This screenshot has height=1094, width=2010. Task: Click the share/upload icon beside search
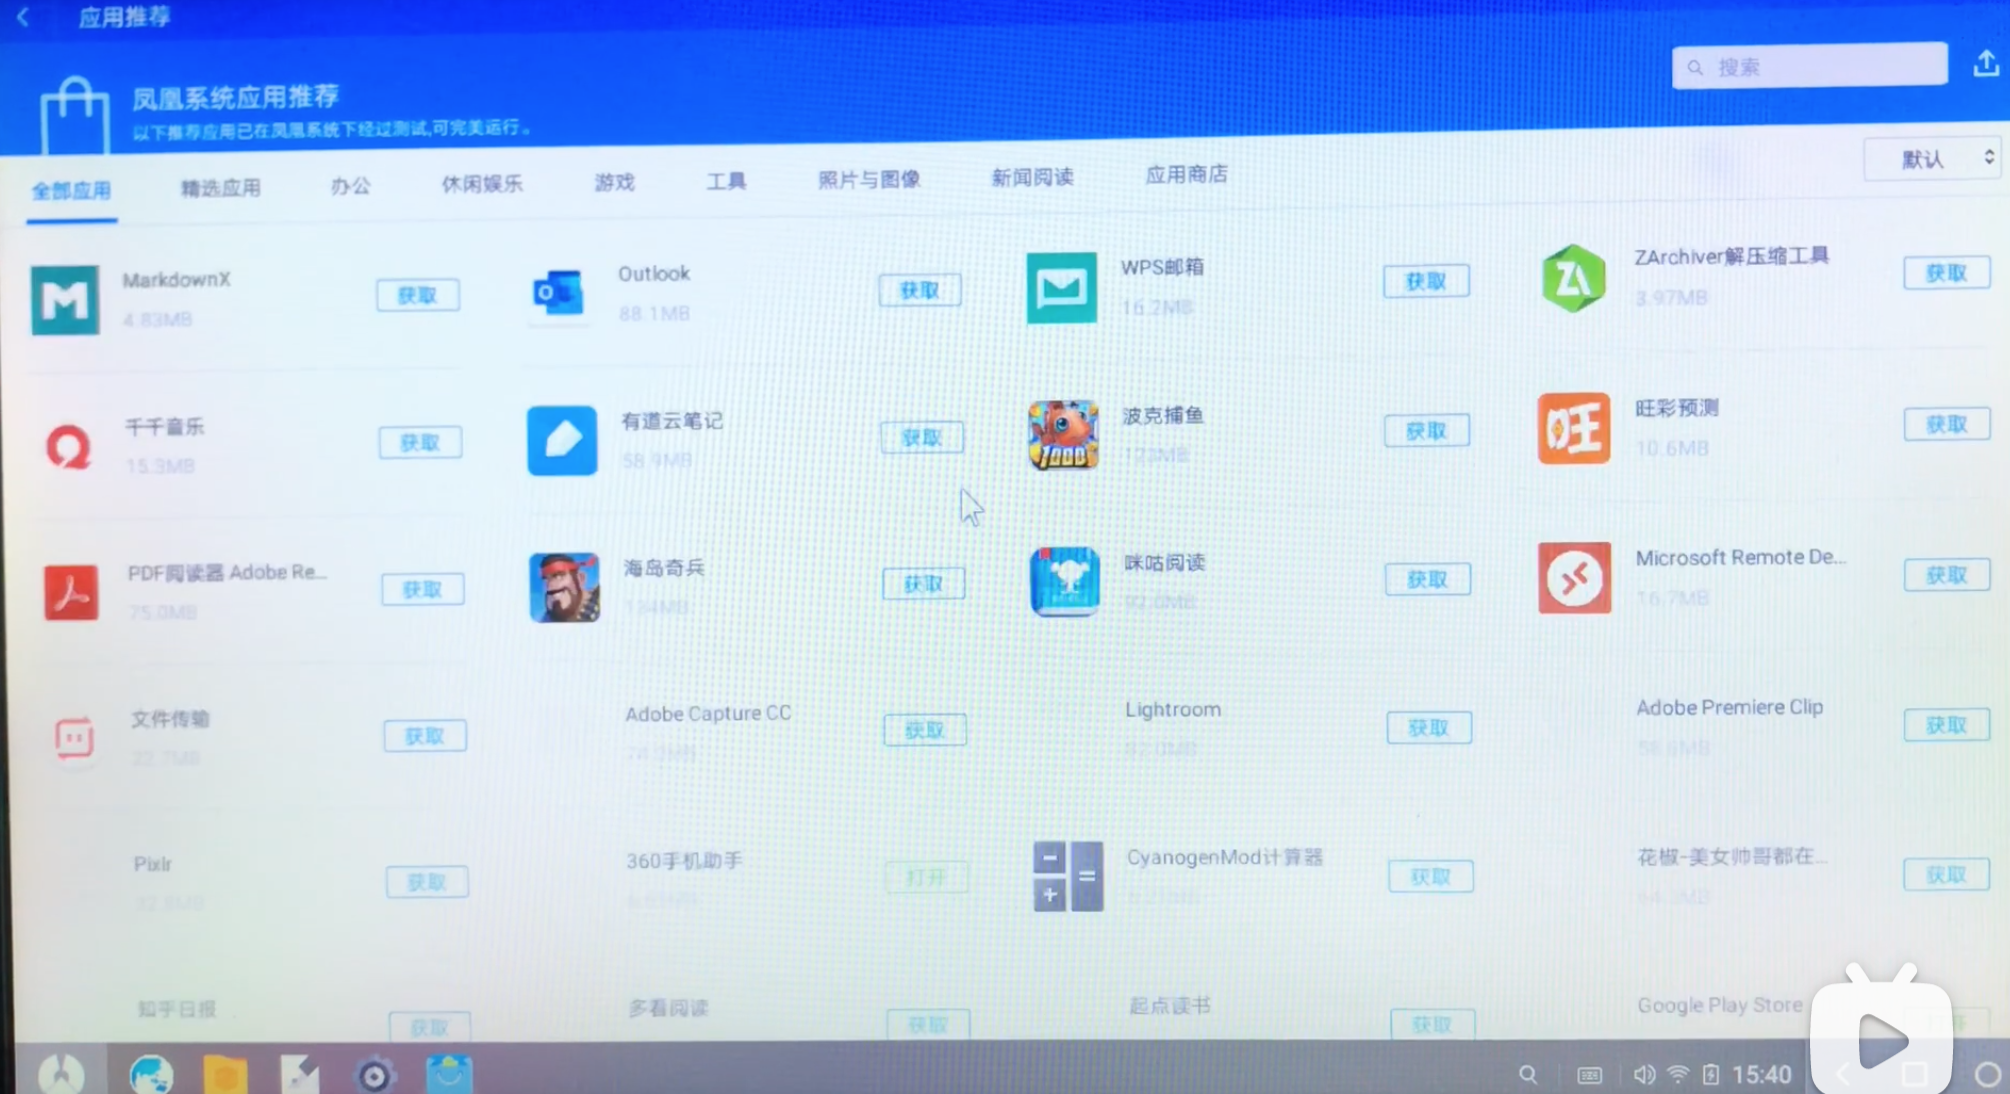point(1986,64)
